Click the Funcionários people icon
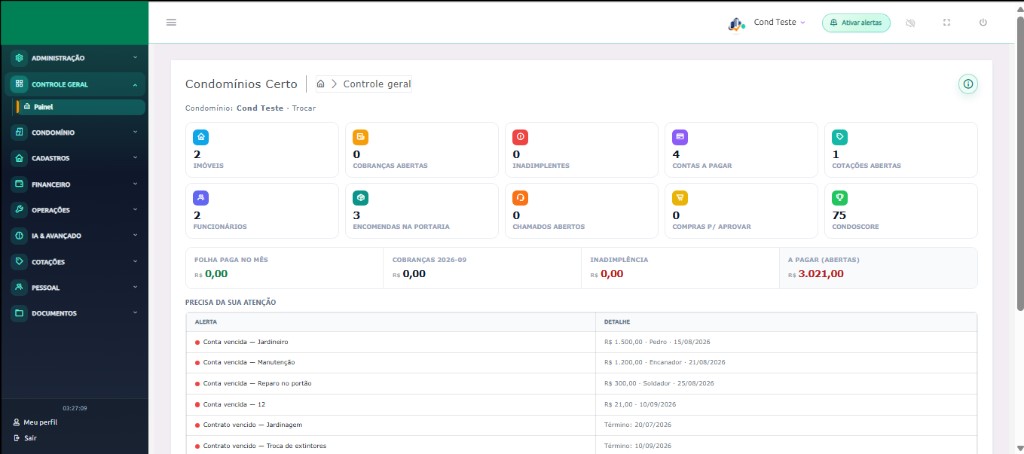Screen dimensions: 1024x454 201,198
